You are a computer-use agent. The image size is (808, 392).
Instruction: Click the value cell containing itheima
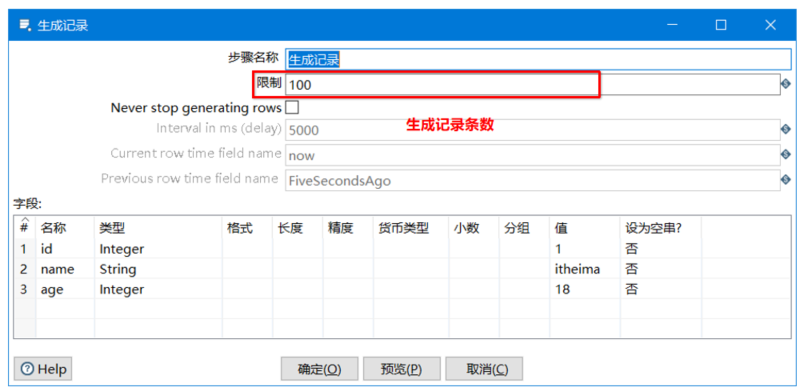point(585,269)
